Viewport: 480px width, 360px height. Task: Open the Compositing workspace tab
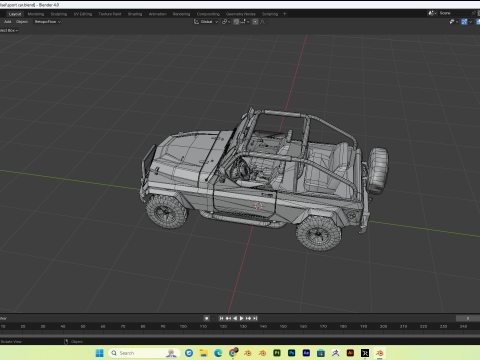208,14
